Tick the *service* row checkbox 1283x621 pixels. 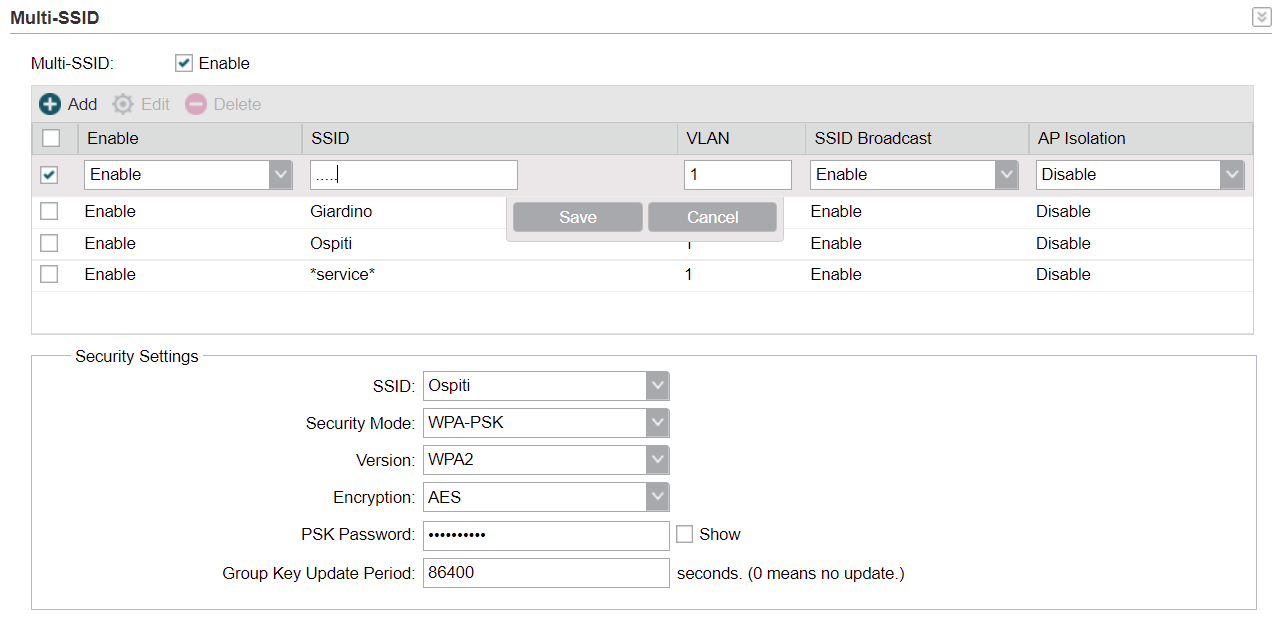tap(49, 274)
